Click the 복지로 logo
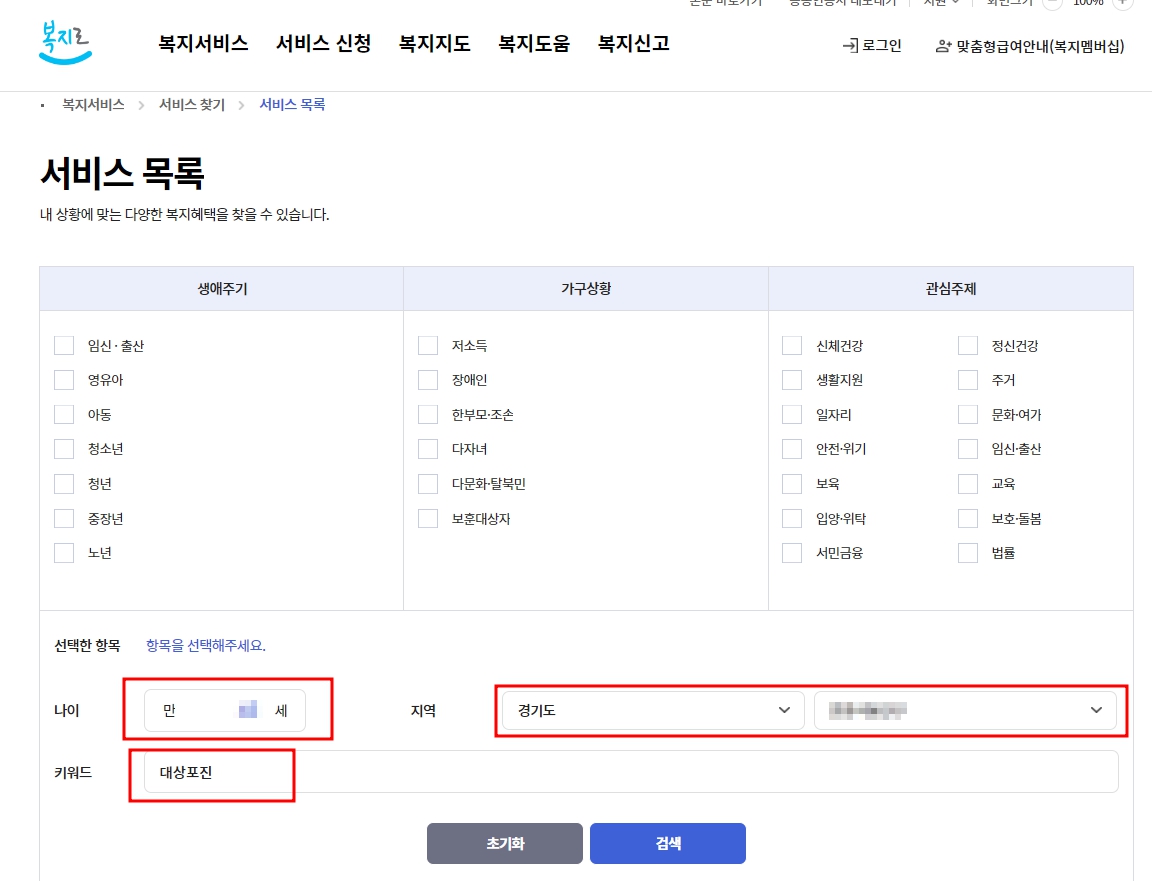 coord(64,44)
